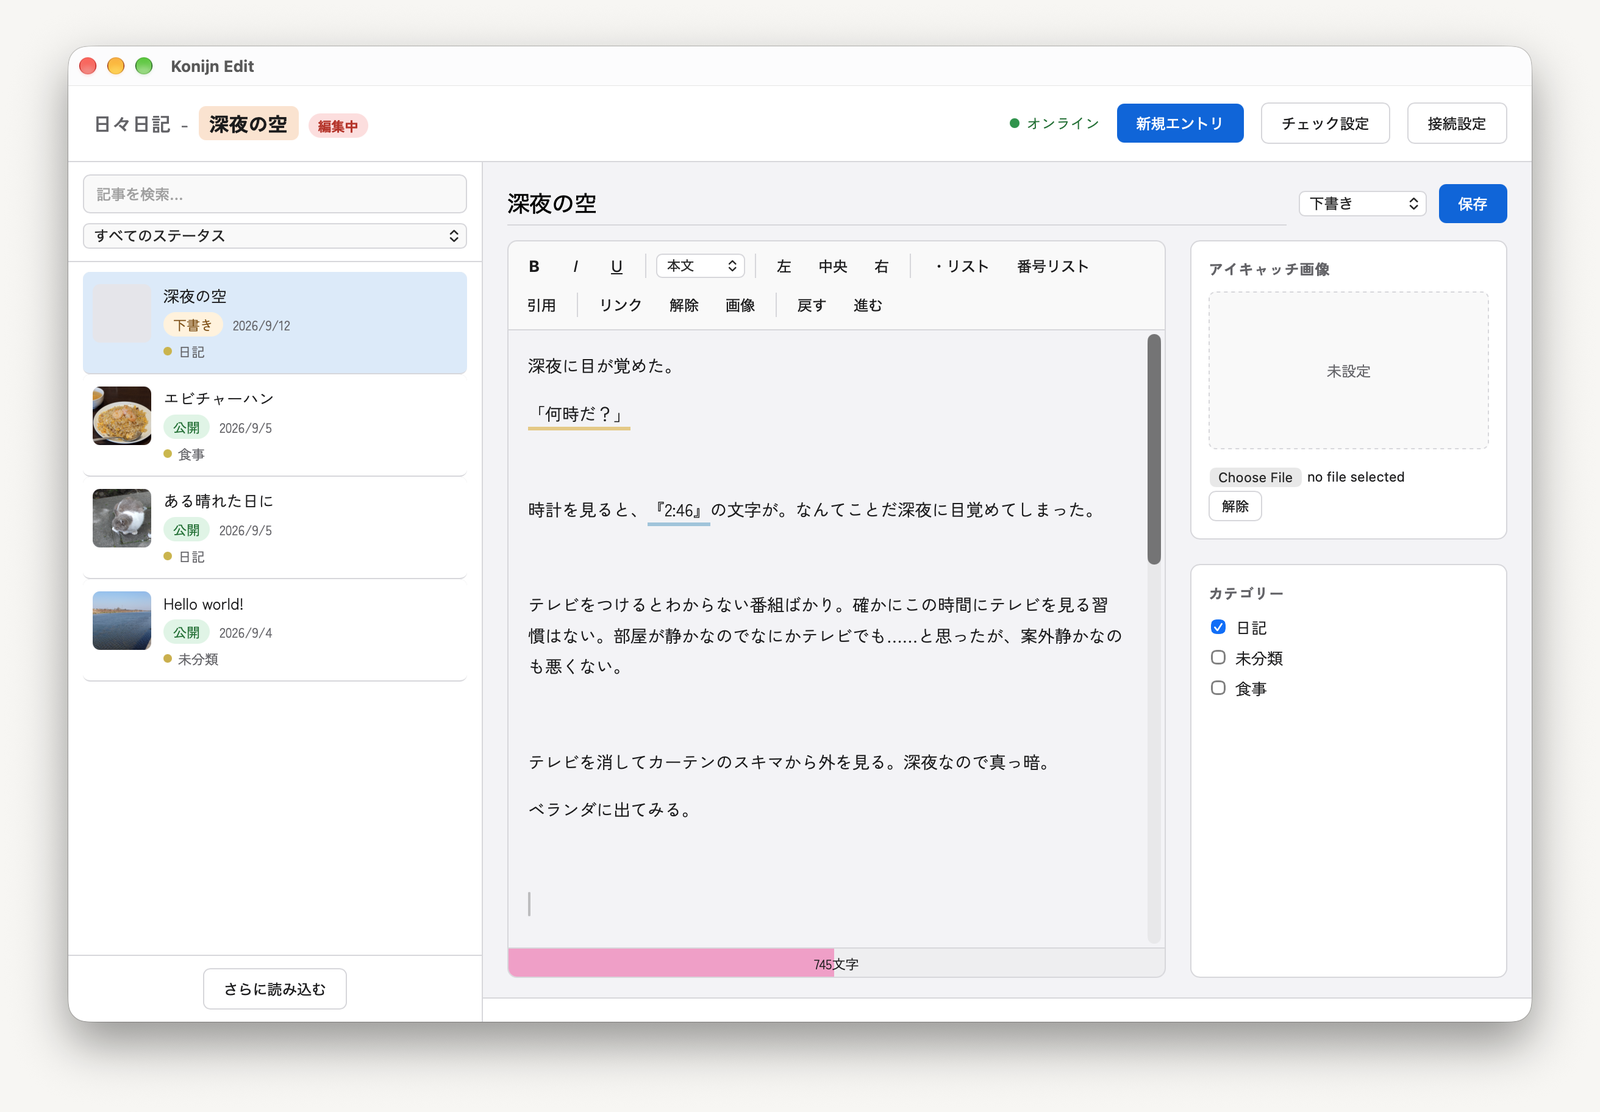Image resolution: width=1600 pixels, height=1112 pixels.
Task: Insert a bullet list with ・リスト
Action: [x=960, y=266]
